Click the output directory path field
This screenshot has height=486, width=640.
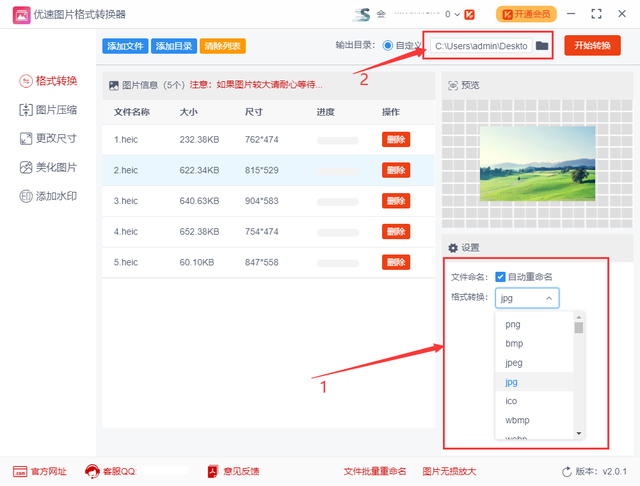click(x=481, y=46)
